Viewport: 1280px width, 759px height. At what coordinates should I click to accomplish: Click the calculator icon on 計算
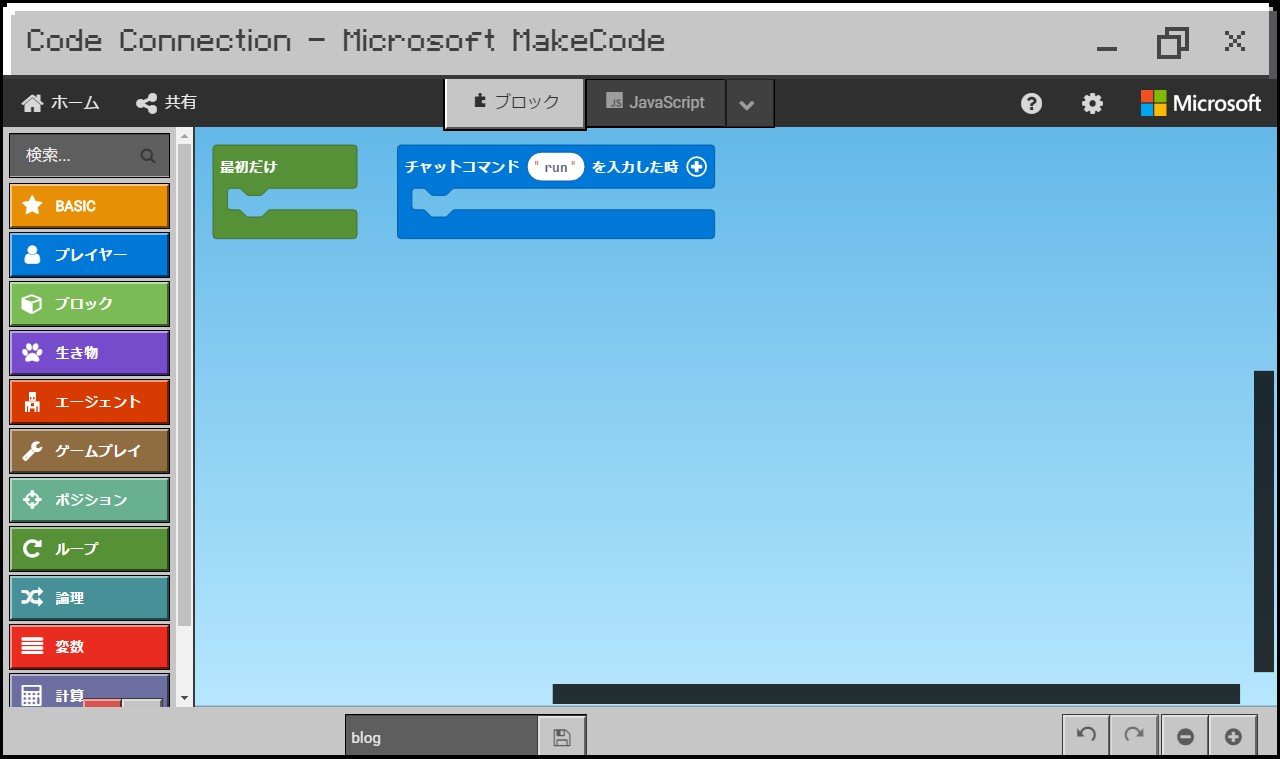pos(32,695)
